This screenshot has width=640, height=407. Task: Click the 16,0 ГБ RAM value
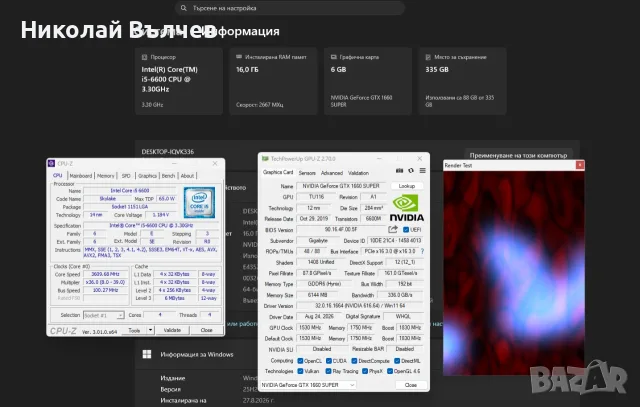pyautogui.click(x=247, y=69)
